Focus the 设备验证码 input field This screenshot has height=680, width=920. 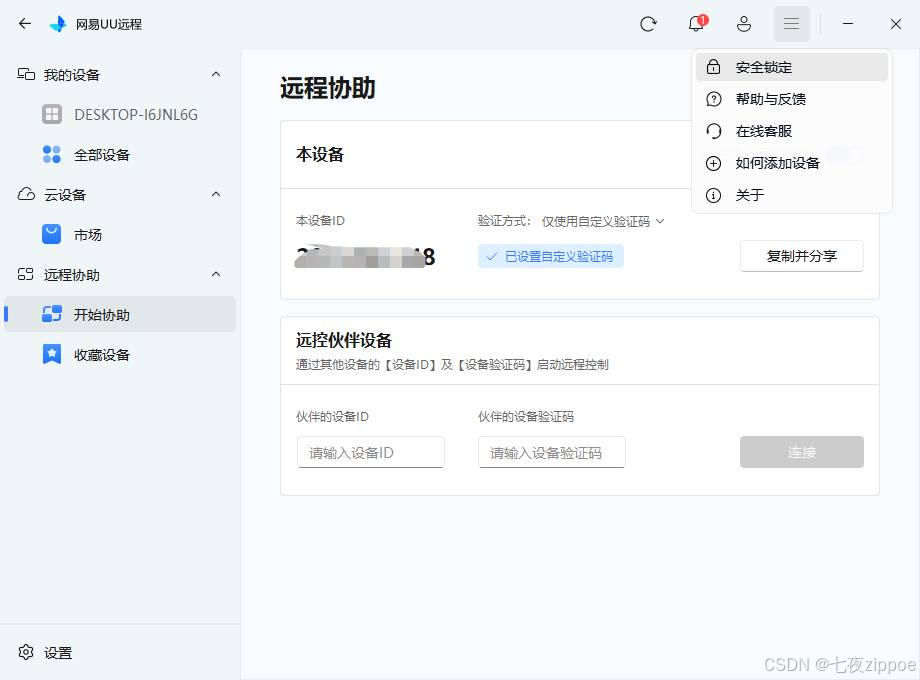pyautogui.click(x=552, y=453)
